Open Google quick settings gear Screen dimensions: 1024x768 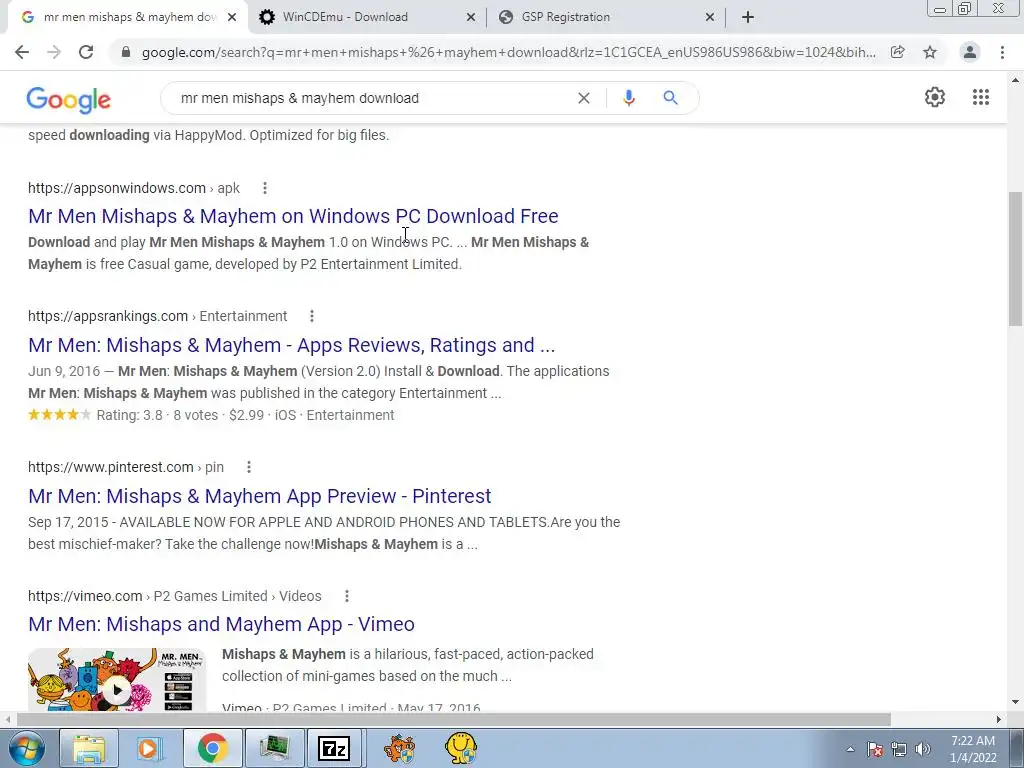[935, 97]
